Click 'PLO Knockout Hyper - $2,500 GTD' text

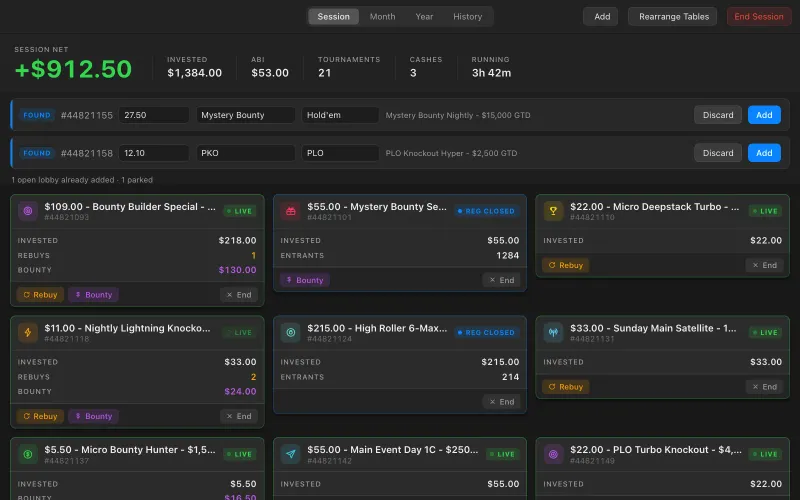[x=451, y=153]
